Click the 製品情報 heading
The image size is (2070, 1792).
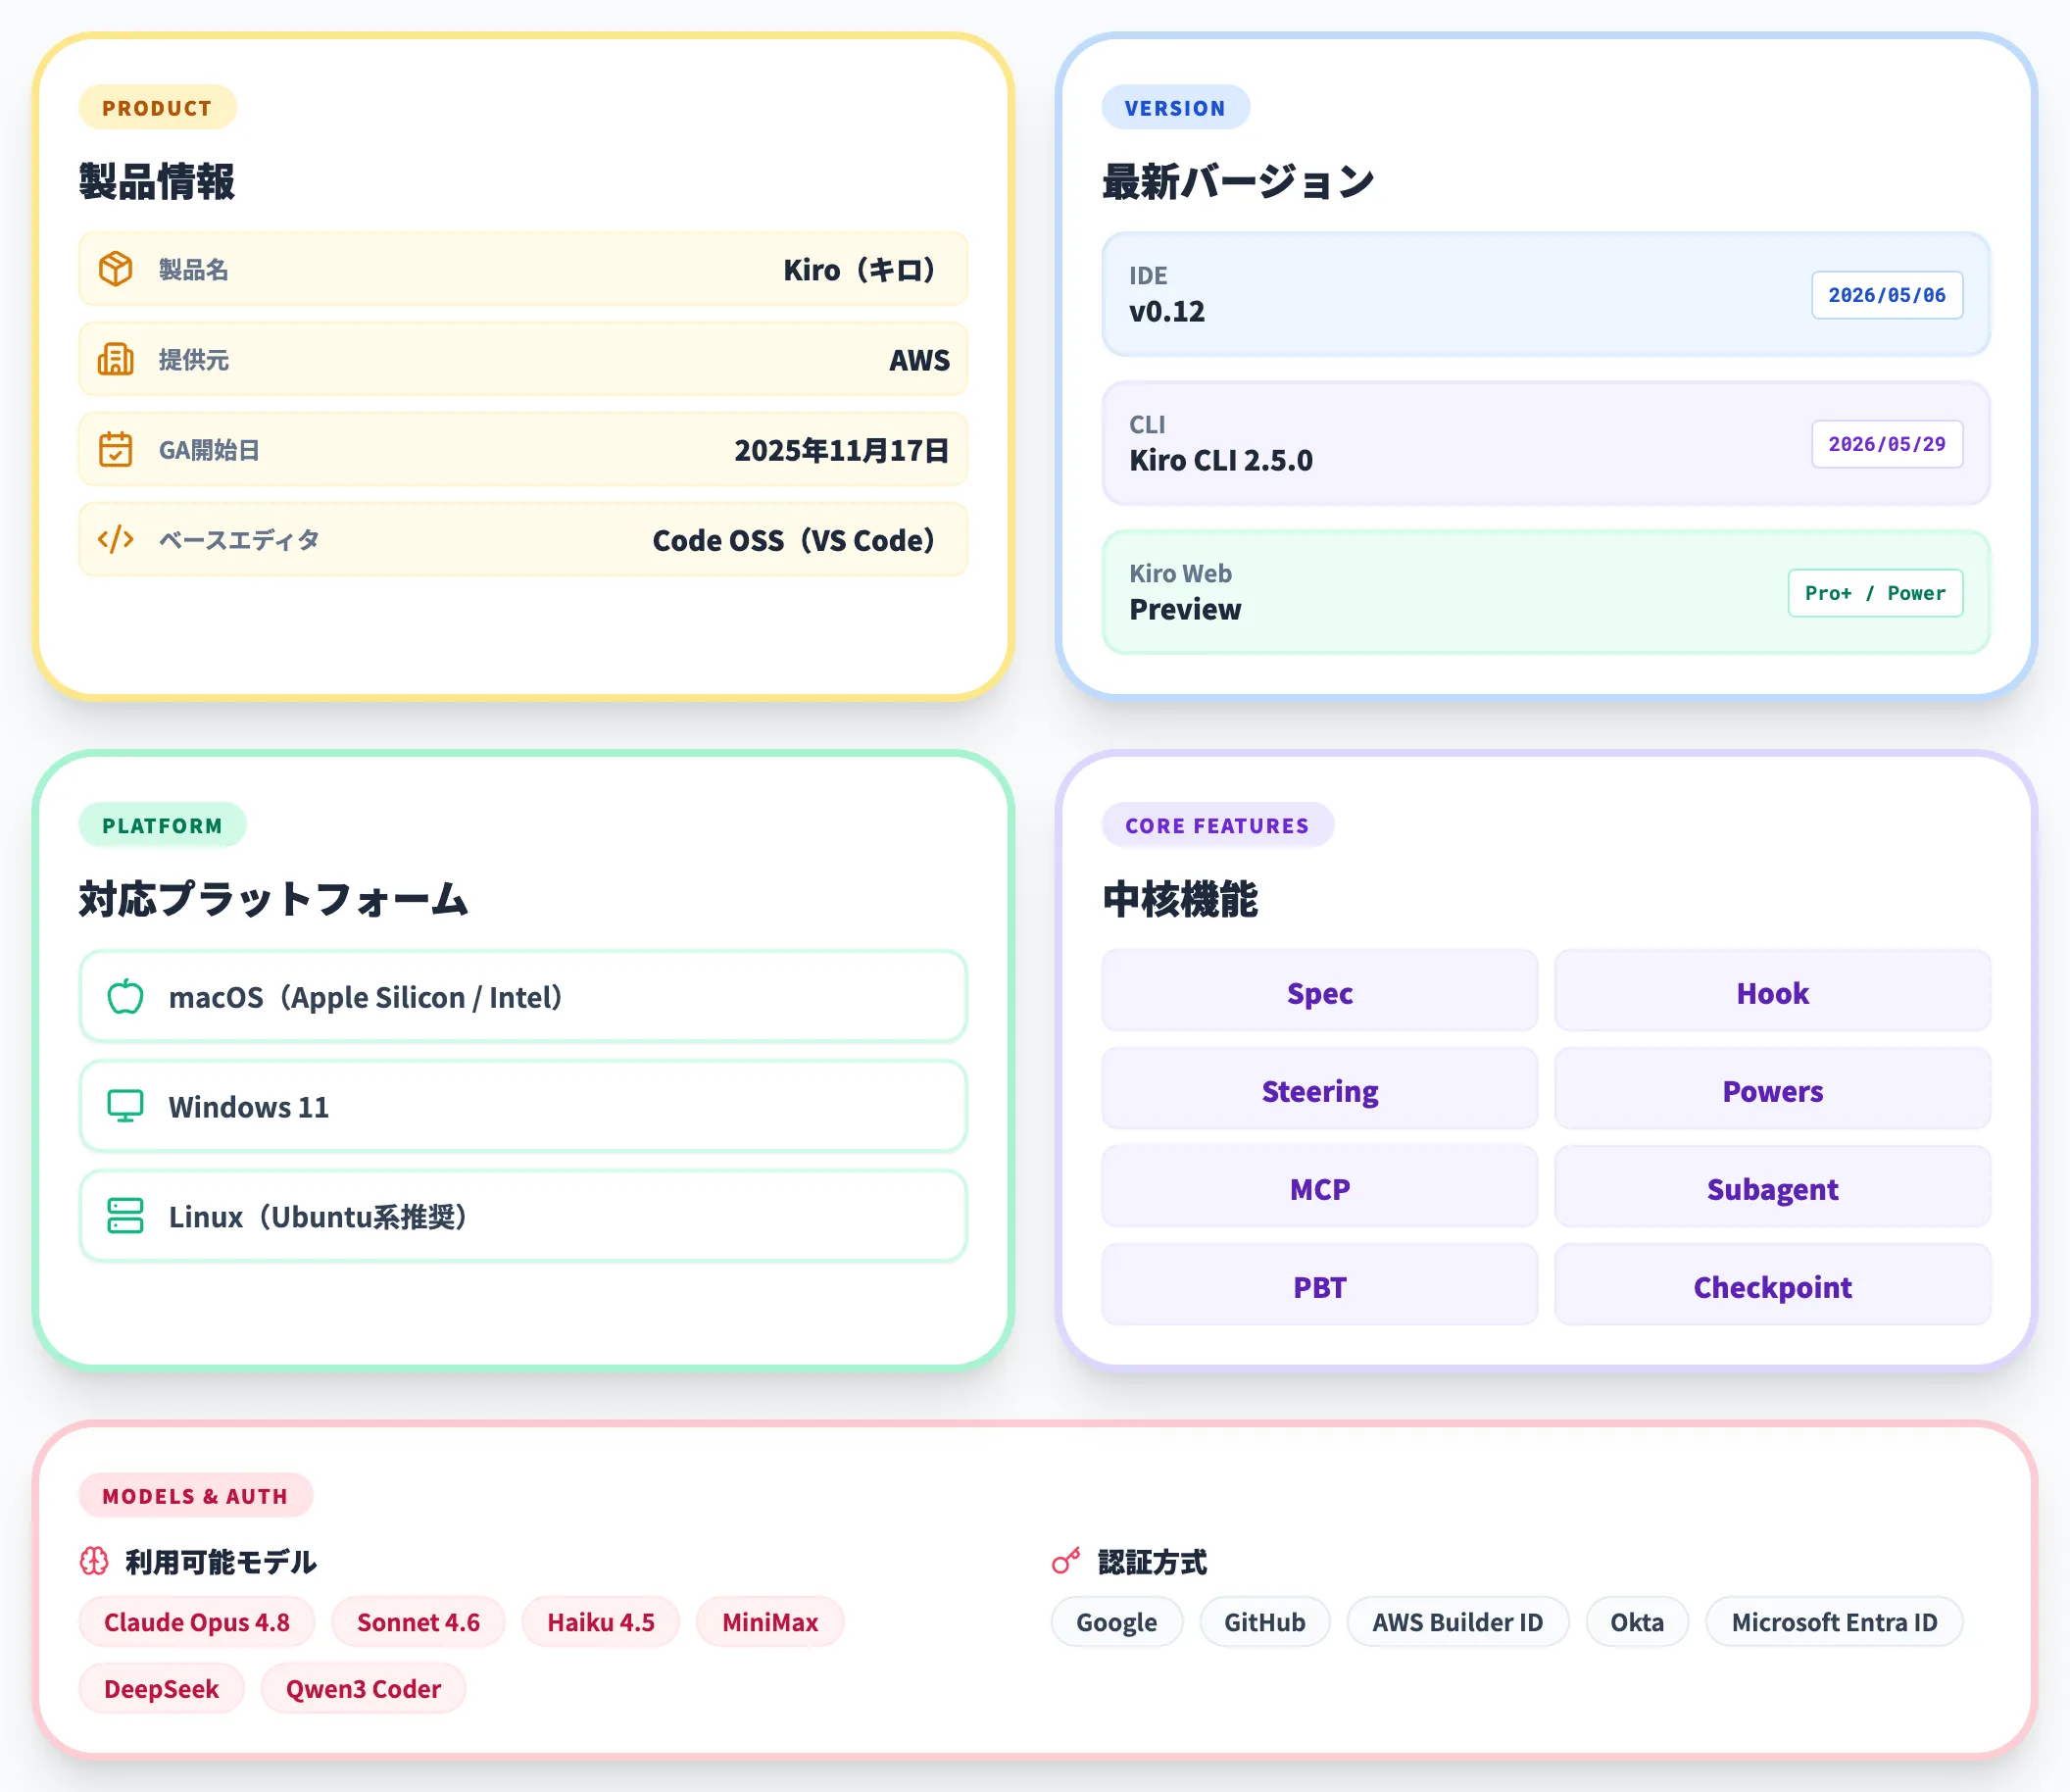[x=157, y=182]
